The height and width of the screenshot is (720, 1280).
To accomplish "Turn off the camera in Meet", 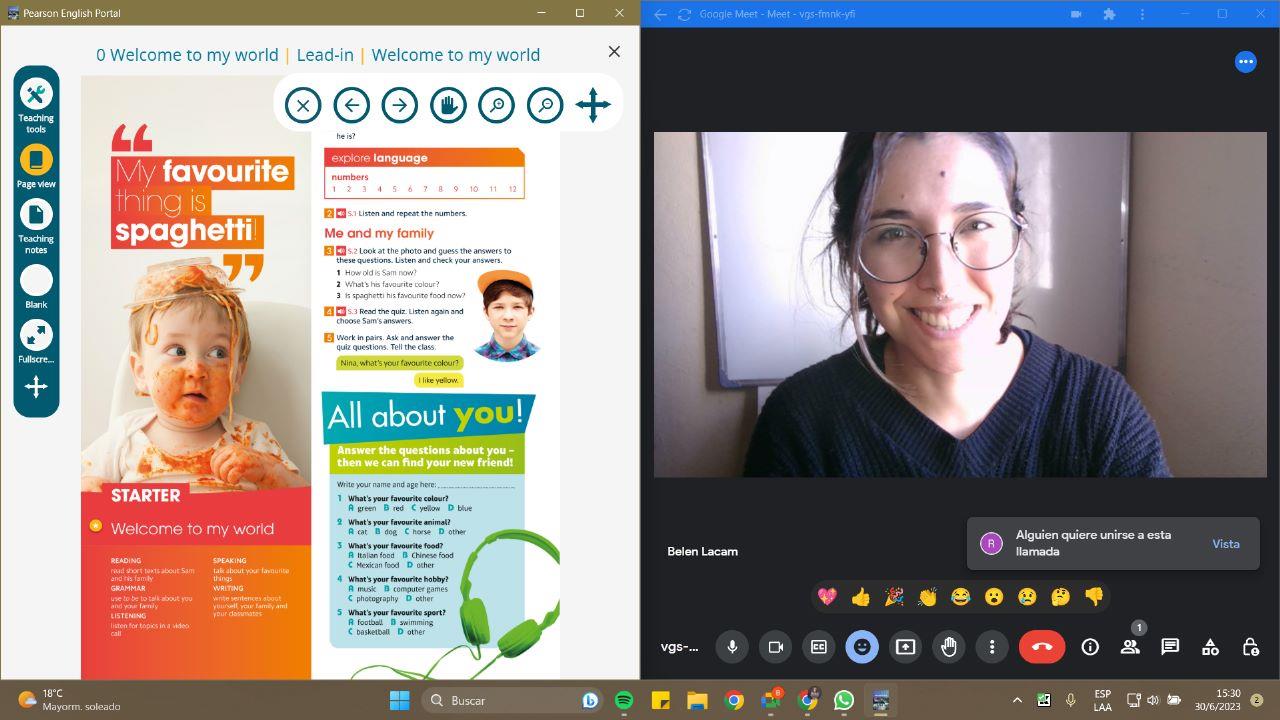I will click(775, 647).
